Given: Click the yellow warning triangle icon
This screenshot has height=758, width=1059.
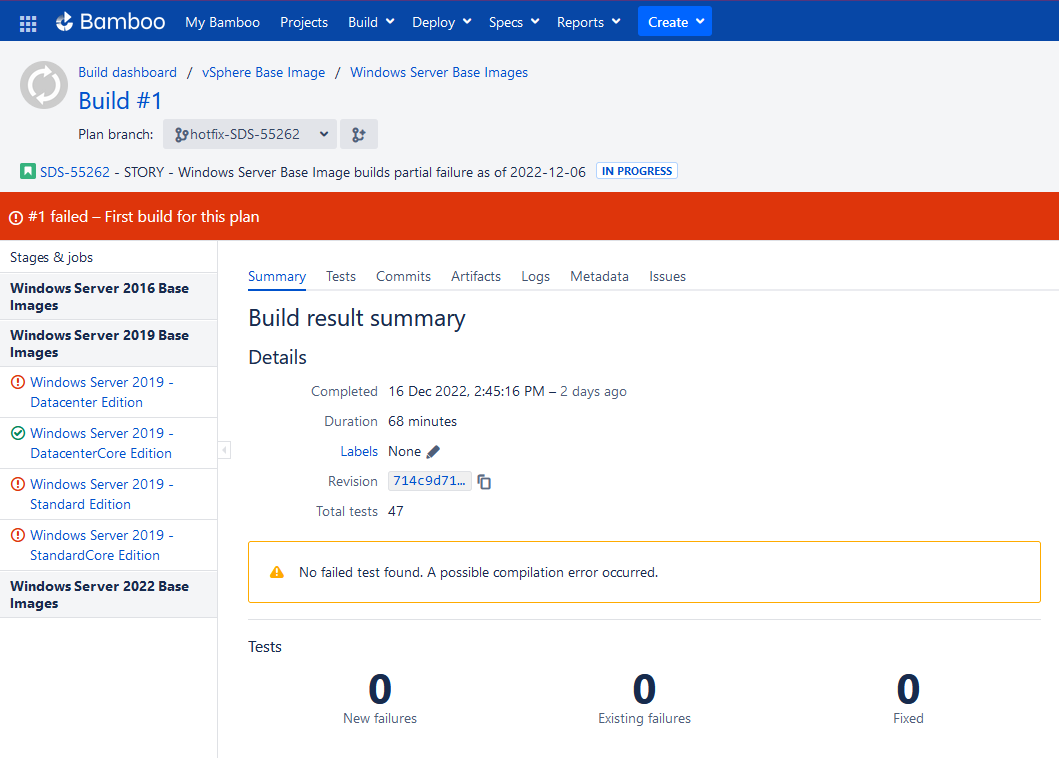Looking at the screenshot, I should [277, 572].
